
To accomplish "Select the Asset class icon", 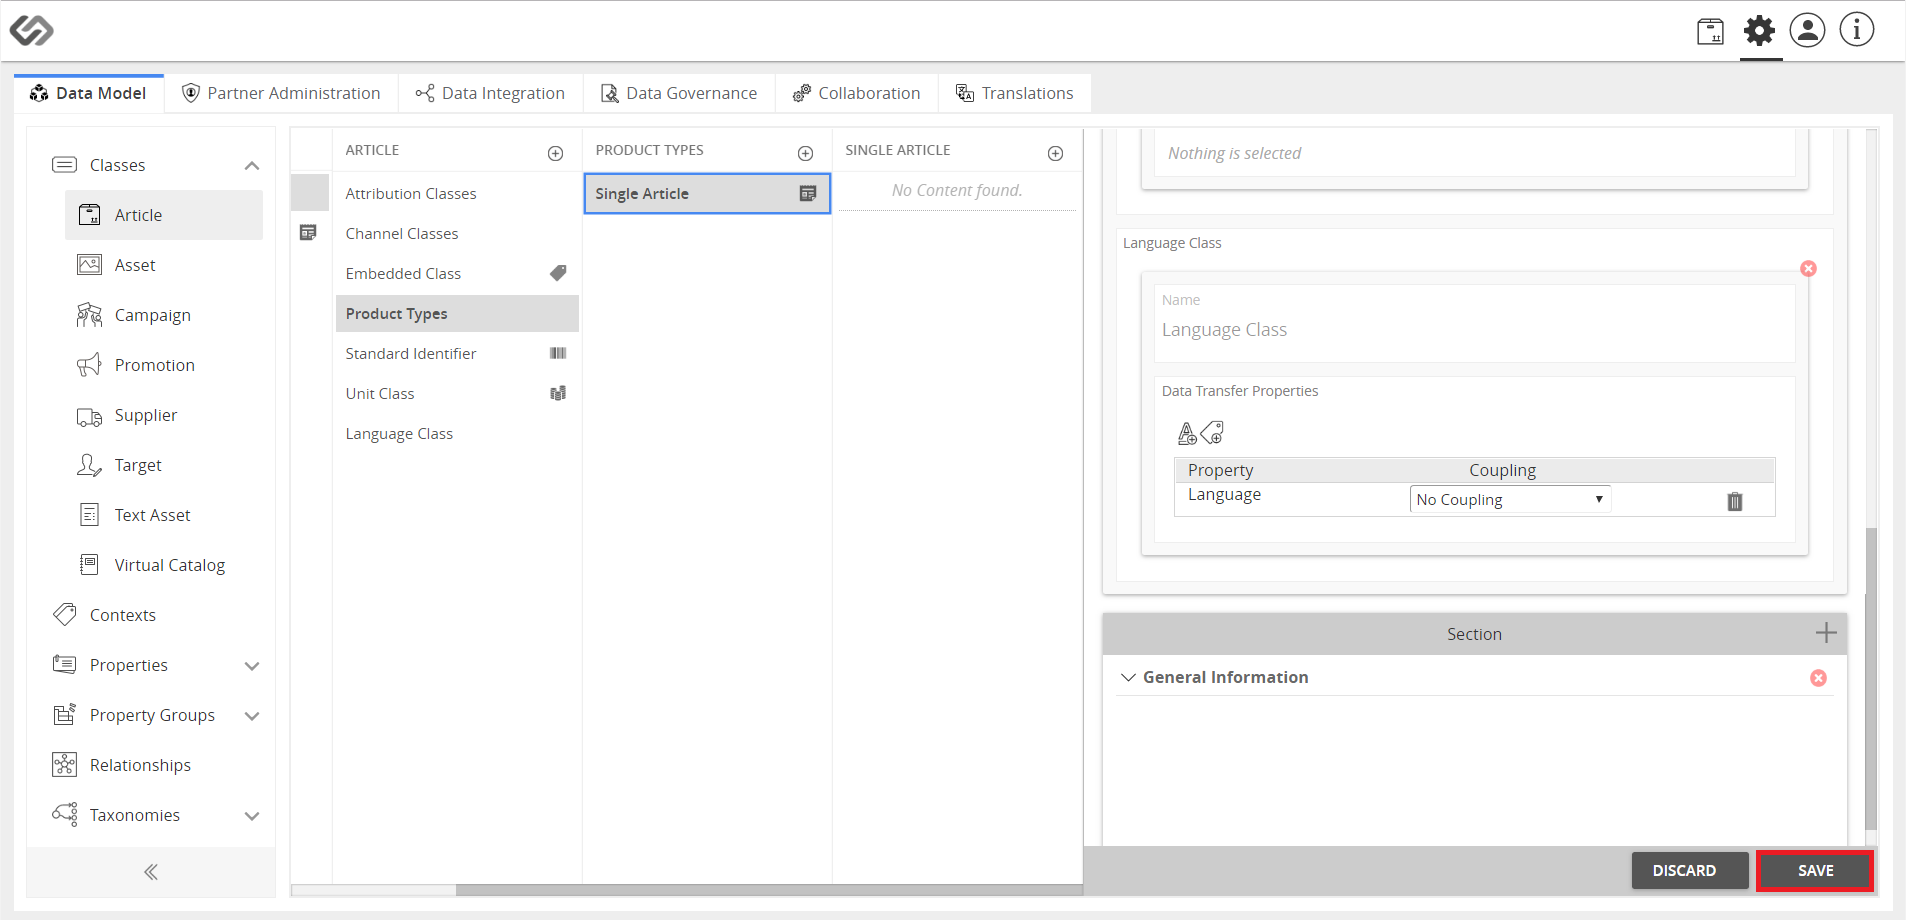I will [89, 265].
